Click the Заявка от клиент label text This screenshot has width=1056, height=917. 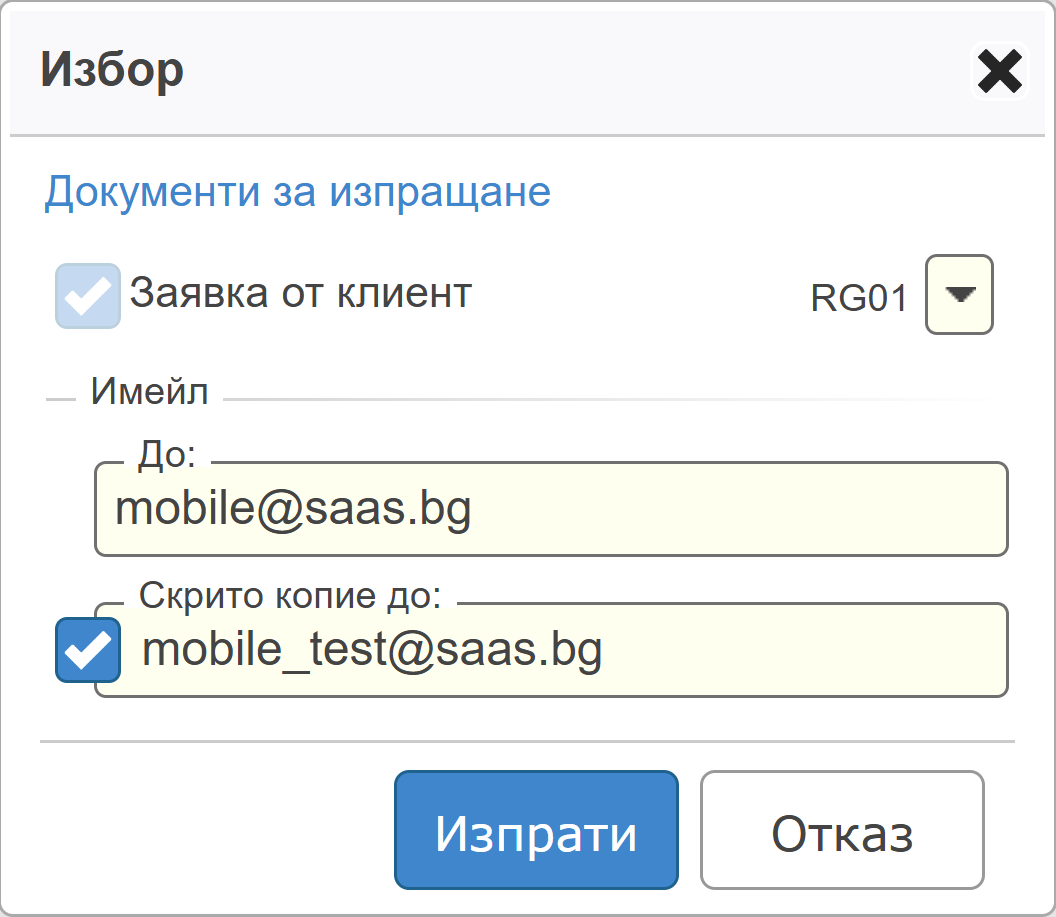point(300,294)
